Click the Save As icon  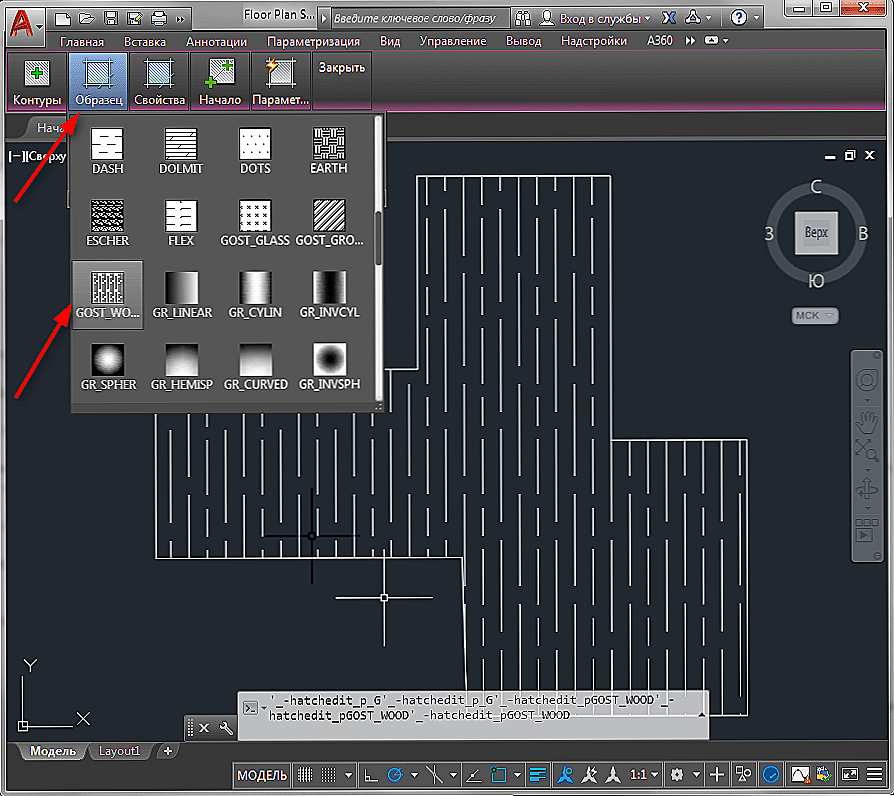tap(135, 19)
